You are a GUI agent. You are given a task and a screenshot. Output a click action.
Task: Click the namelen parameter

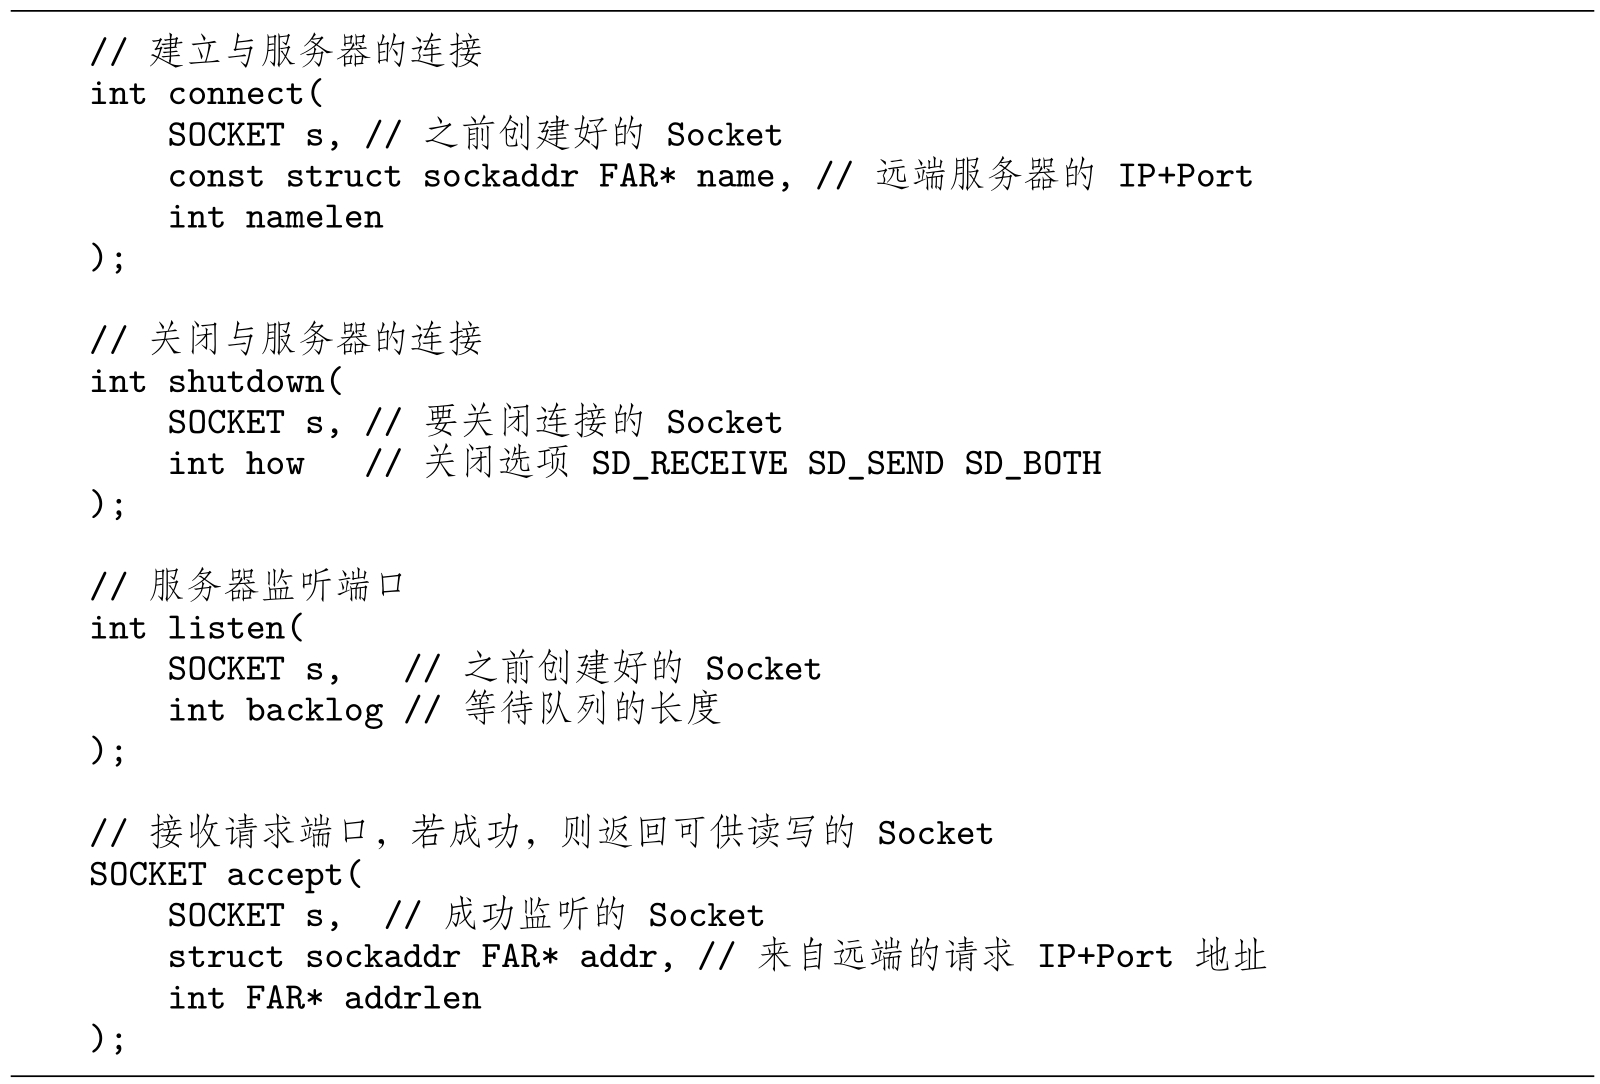click(314, 217)
